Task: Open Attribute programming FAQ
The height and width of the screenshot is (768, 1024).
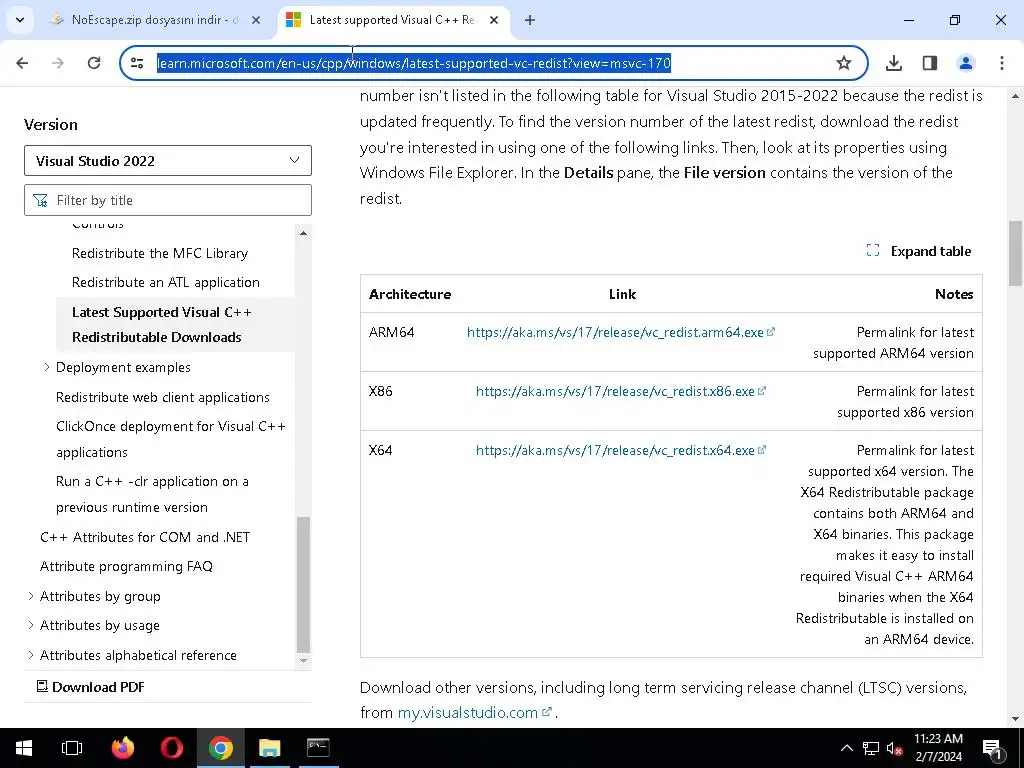Action: (126, 566)
